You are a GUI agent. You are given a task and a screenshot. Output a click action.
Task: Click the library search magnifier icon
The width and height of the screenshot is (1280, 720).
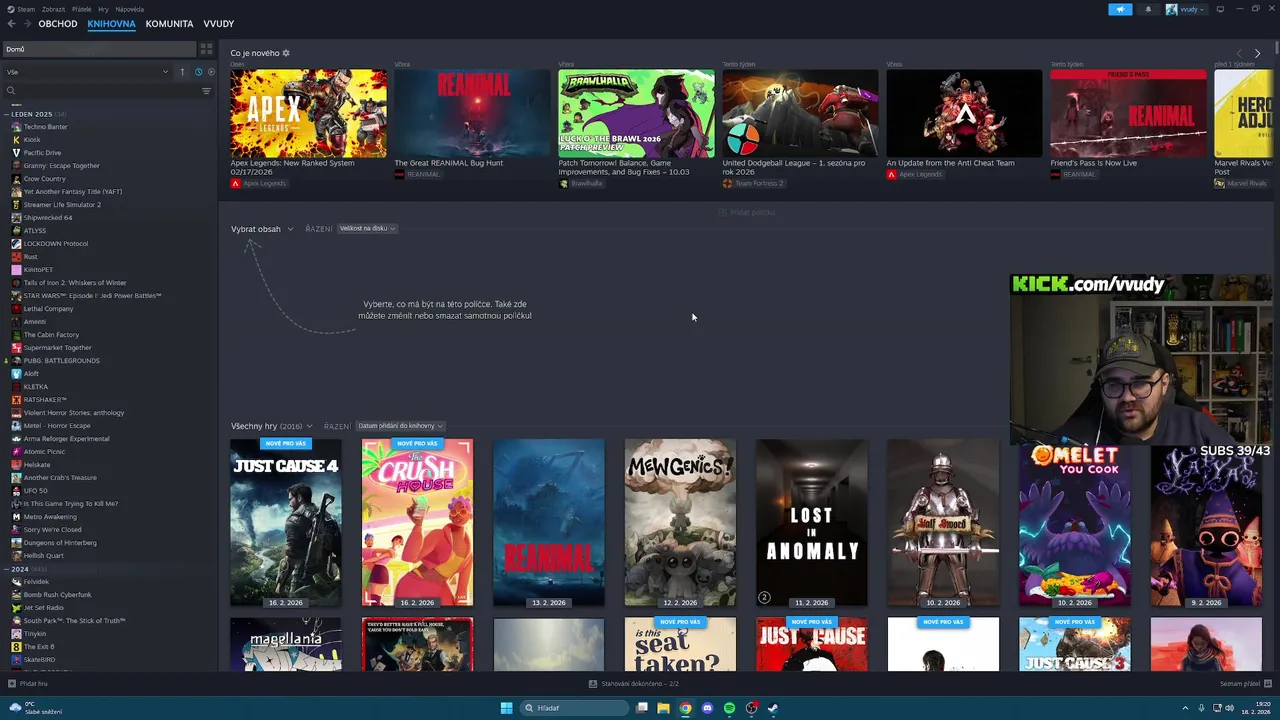point(11,91)
